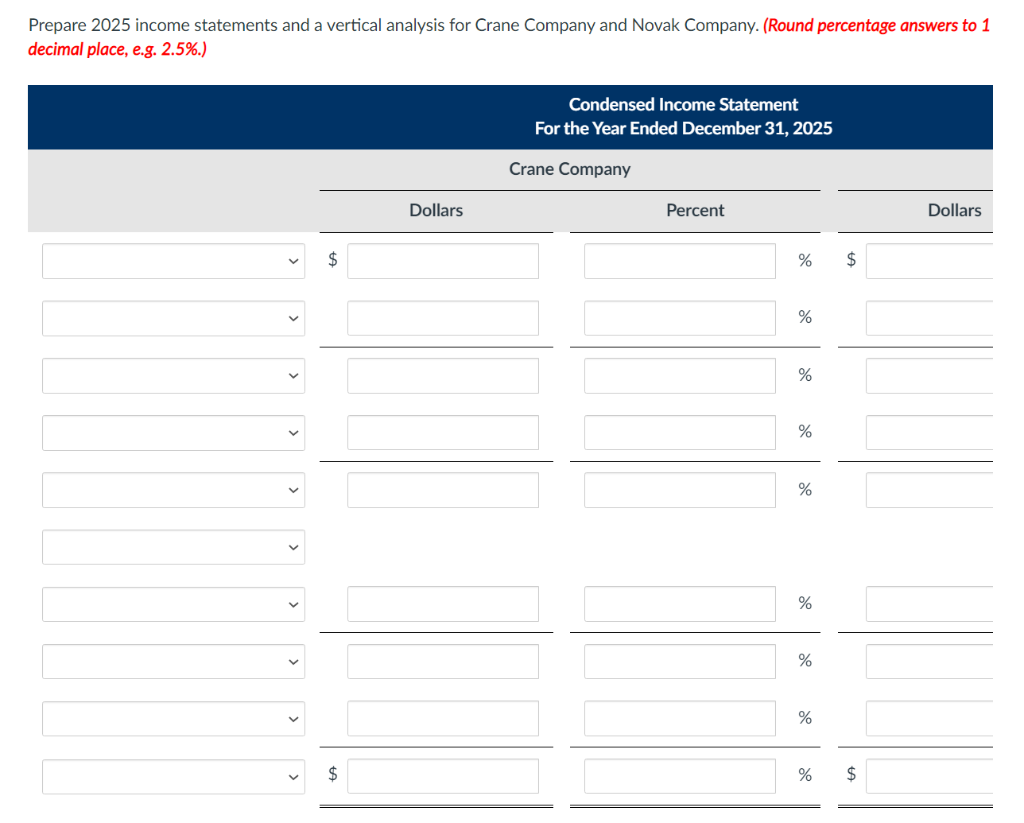1024x823 pixels.
Task: Focus second company's Dollars field in ninth row
Action: (x=929, y=718)
